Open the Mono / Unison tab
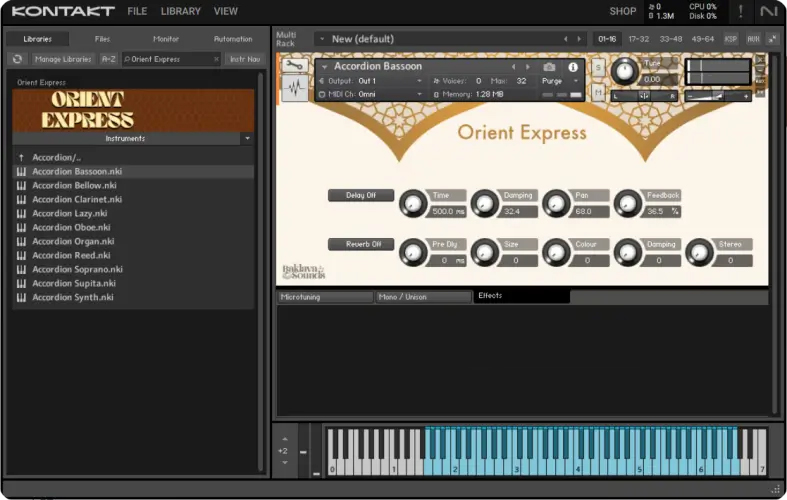The image size is (787, 500). pyautogui.click(x=423, y=297)
